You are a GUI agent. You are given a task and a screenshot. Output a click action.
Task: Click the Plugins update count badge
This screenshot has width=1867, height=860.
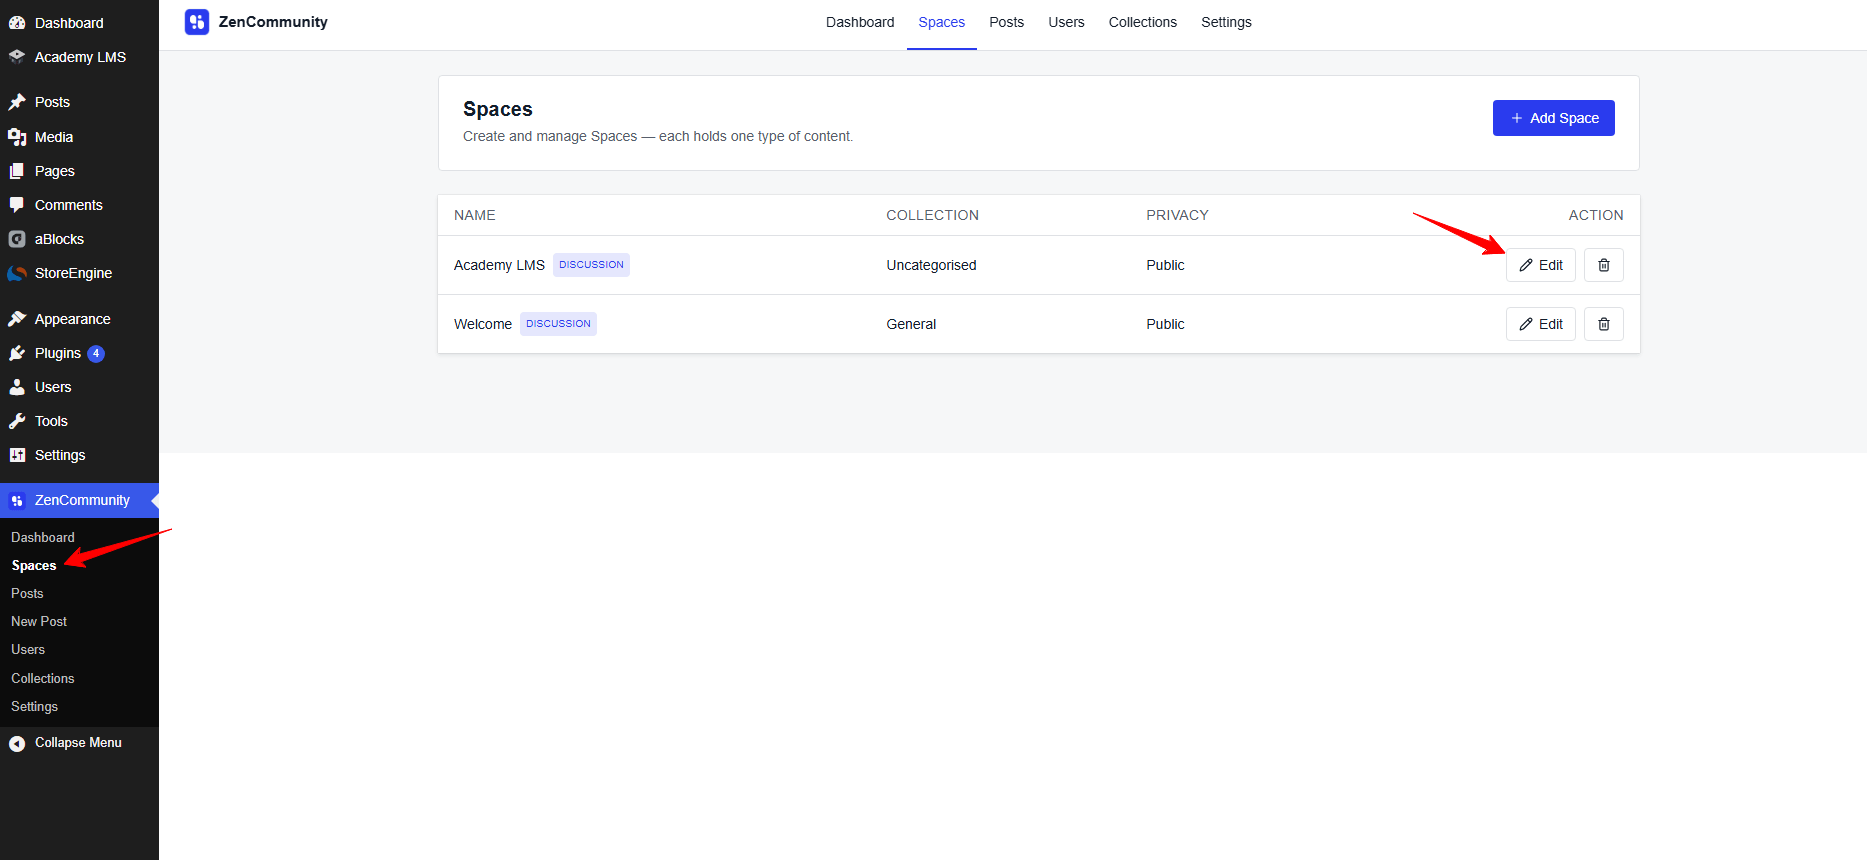click(x=96, y=353)
